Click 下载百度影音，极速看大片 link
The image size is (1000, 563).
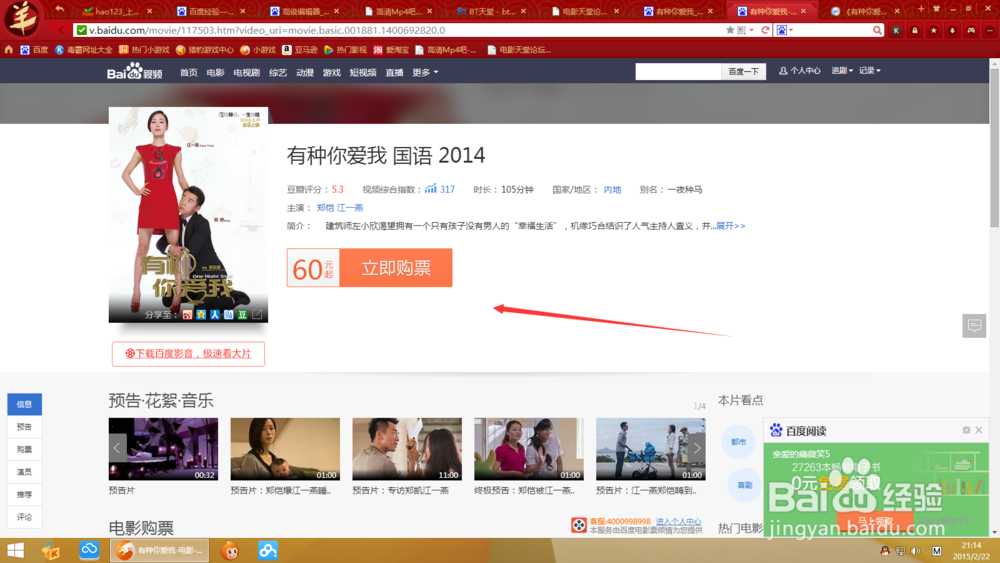[x=188, y=354]
